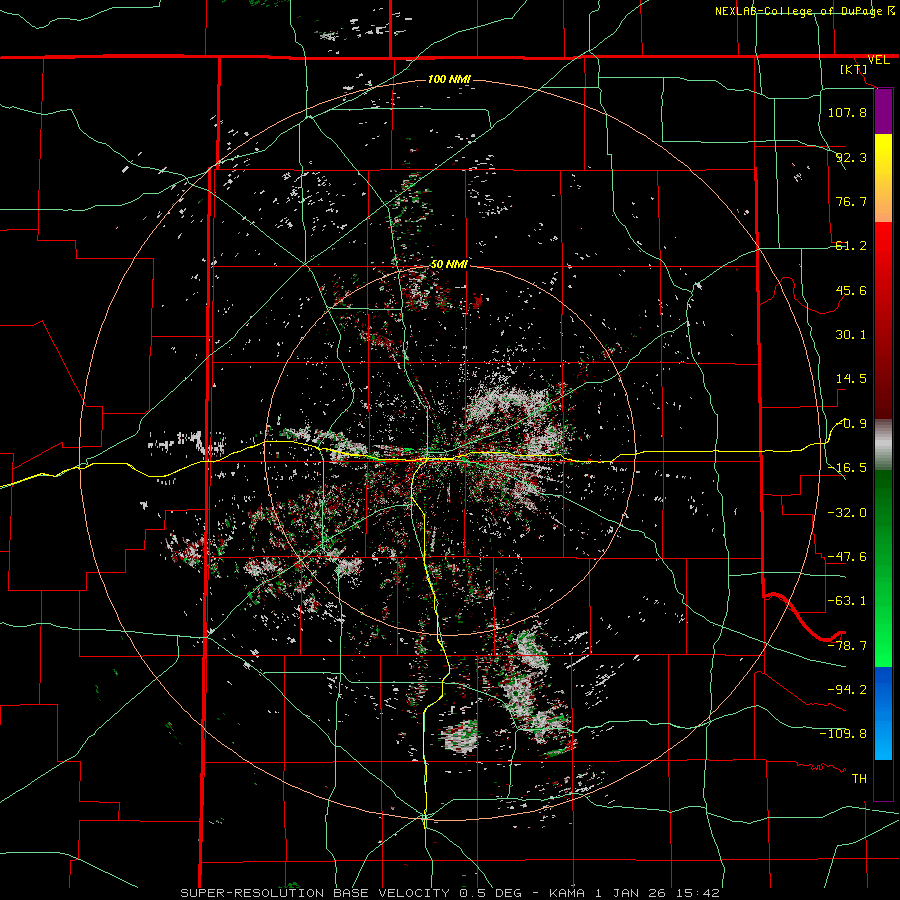Click the 61.2 legend value
Image resolution: width=900 pixels, height=900 pixels.
pyautogui.click(x=851, y=246)
